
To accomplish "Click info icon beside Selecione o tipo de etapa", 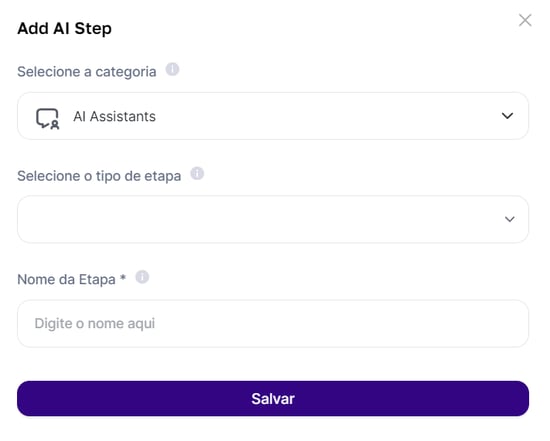I will click(197, 173).
